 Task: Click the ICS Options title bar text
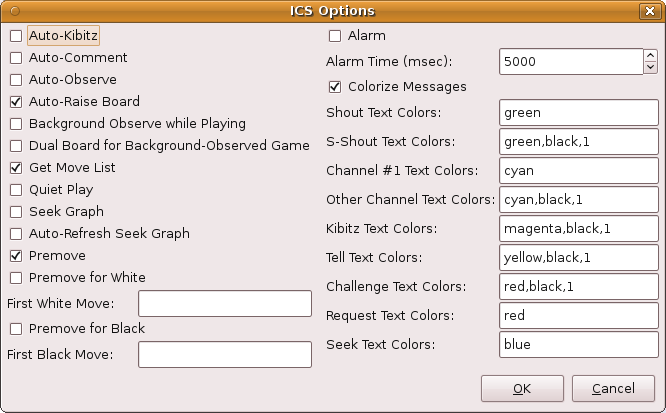333,11
